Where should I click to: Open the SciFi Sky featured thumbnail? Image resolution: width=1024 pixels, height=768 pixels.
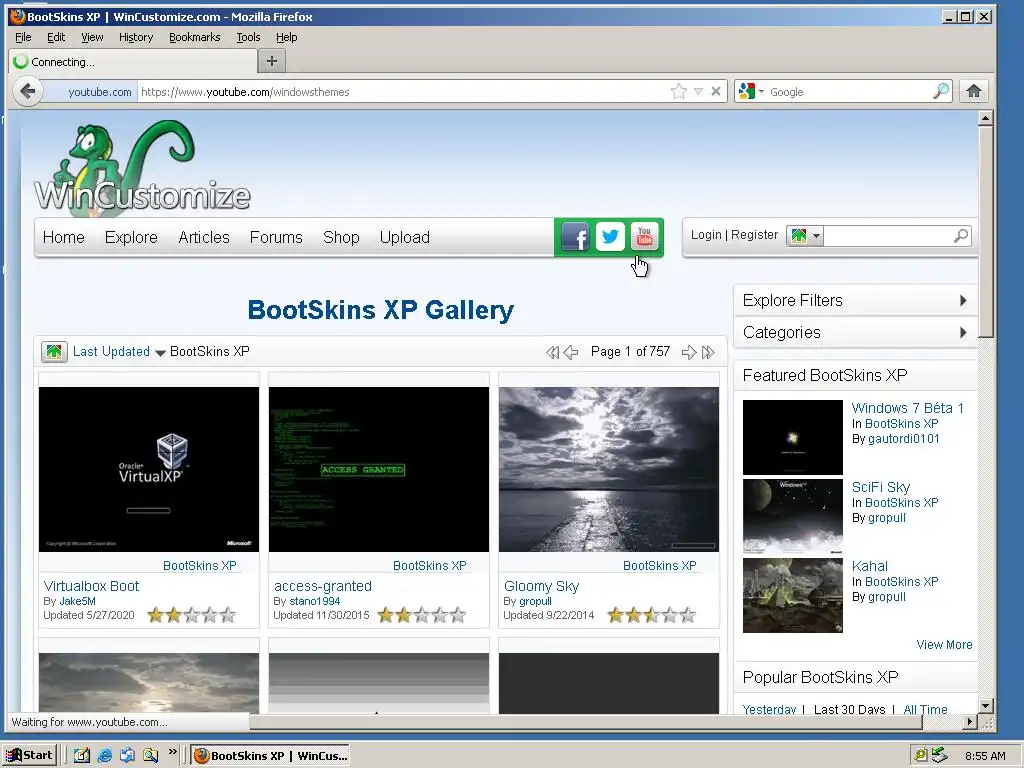click(793, 517)
